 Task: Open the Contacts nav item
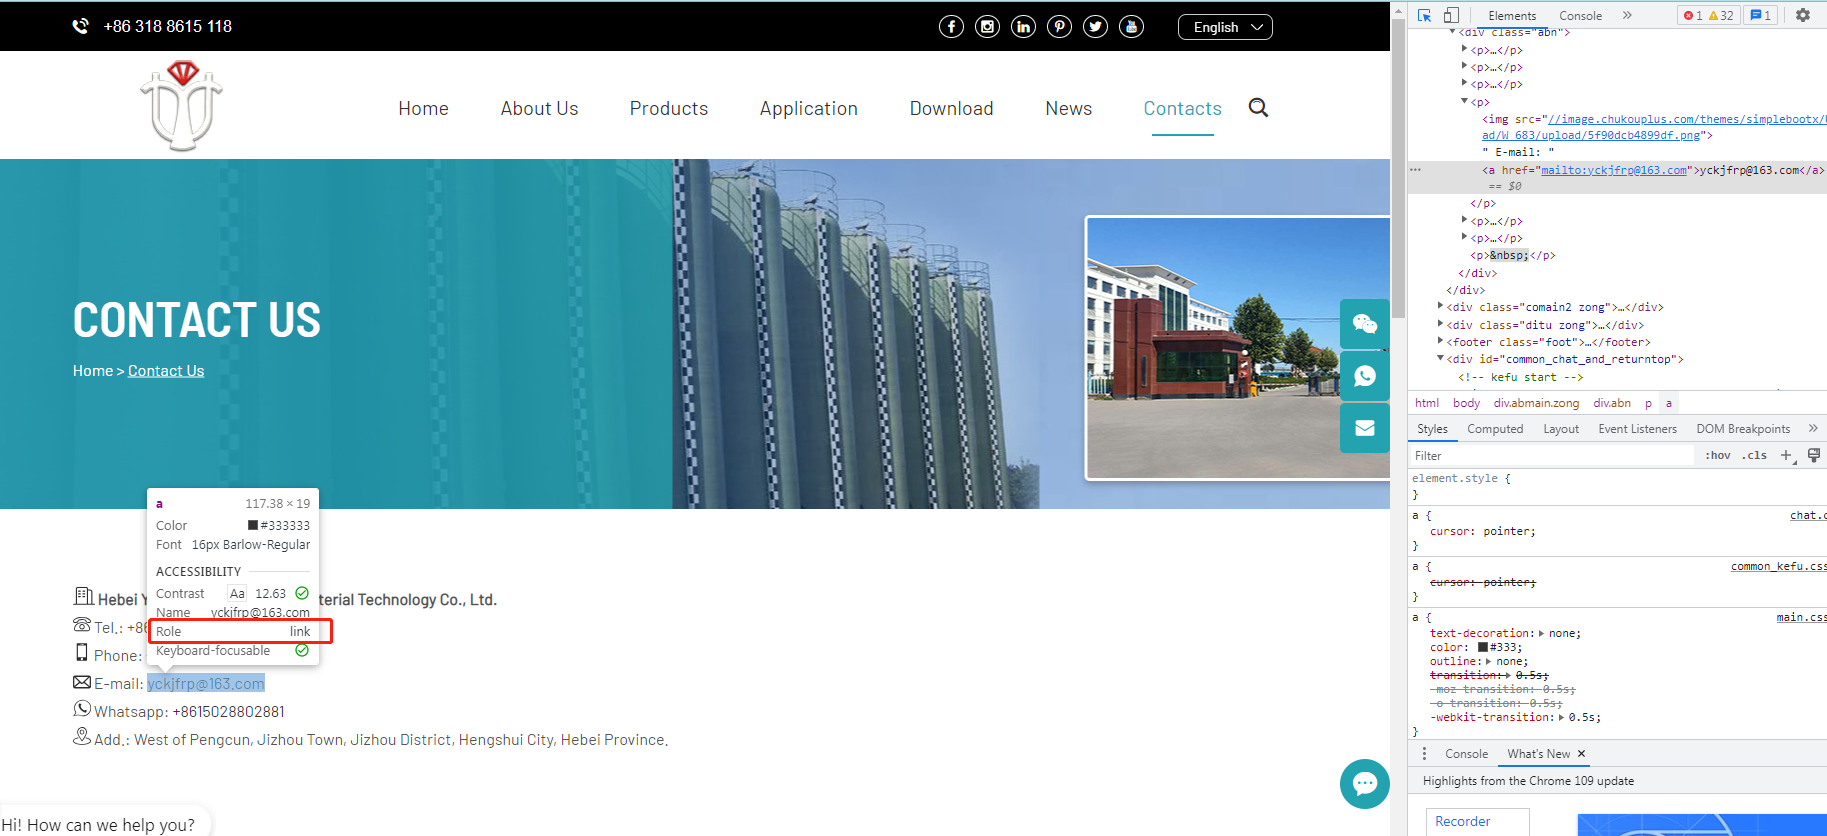coord(1182,108)
